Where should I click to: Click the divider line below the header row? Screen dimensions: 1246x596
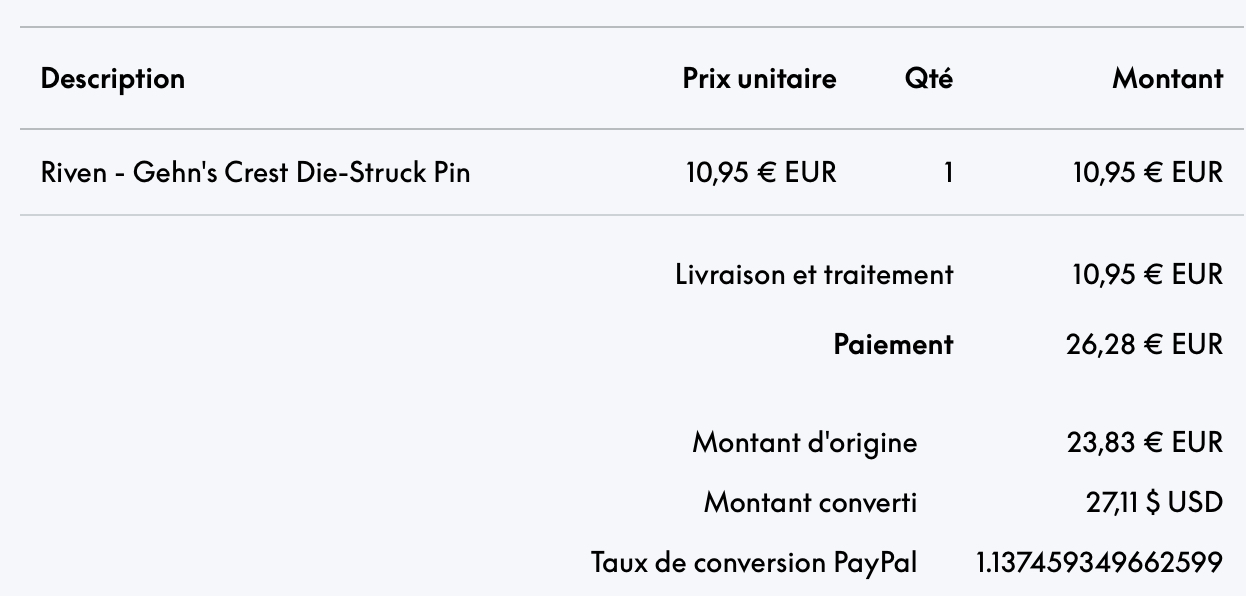coord(632,129)
